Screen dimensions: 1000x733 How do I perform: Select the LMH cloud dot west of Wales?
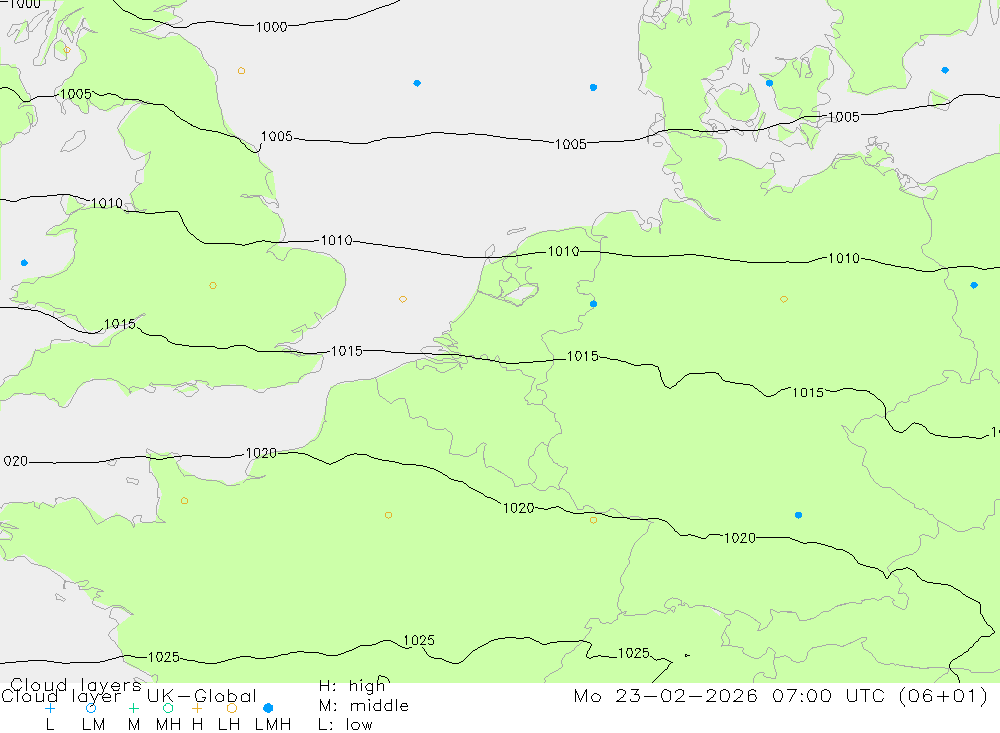click(x=24, y=263)
